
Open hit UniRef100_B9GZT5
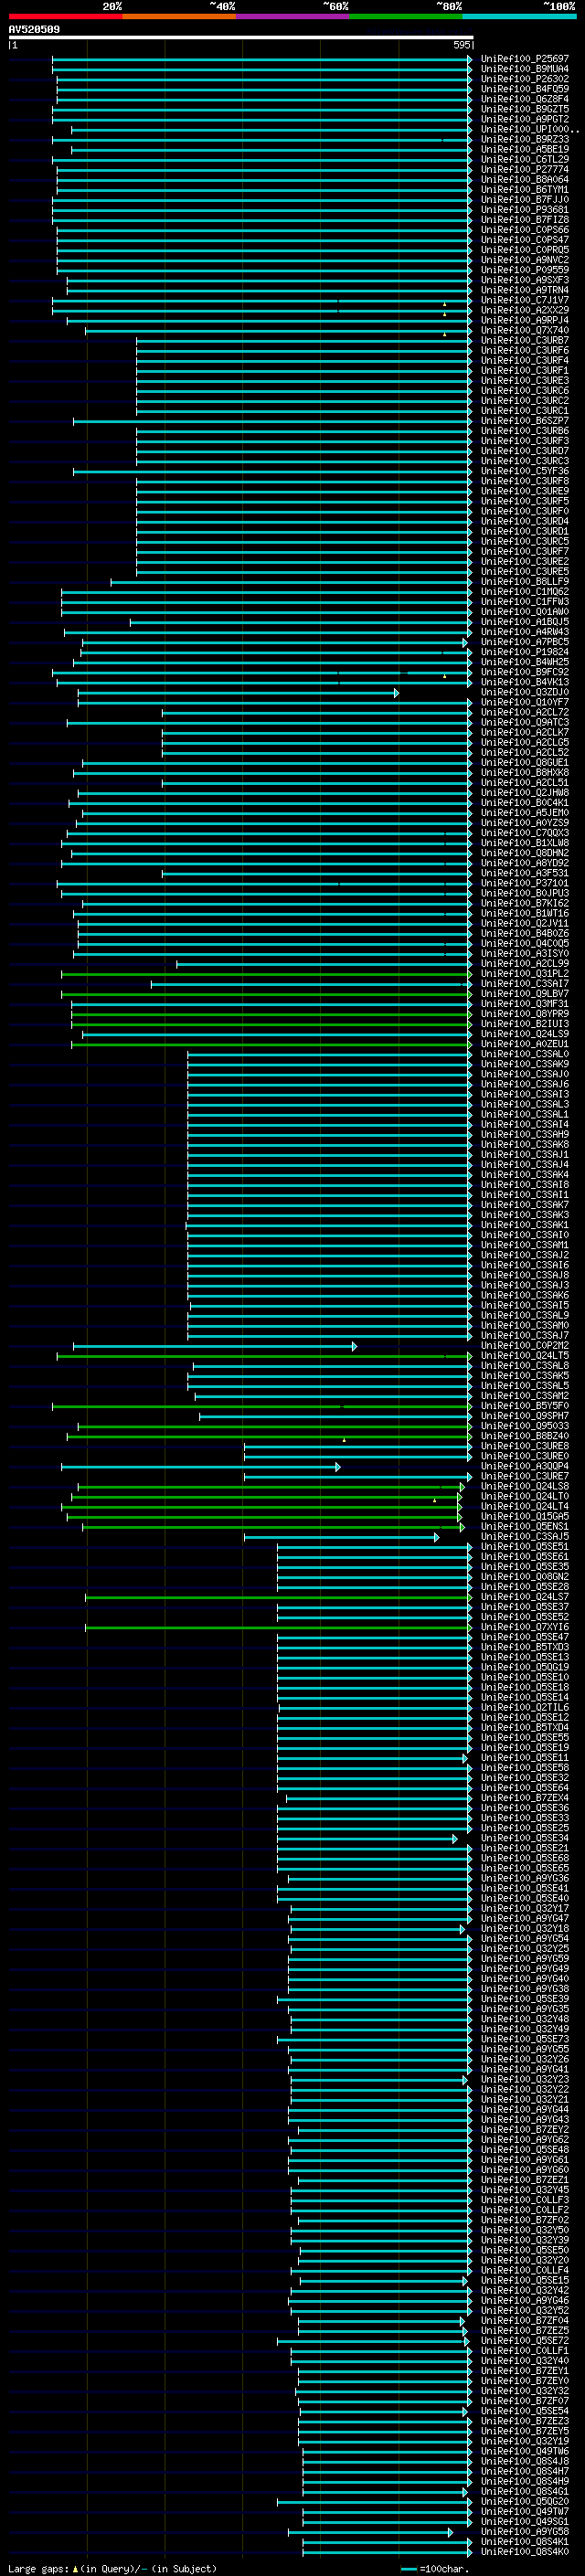pos(524,109)
